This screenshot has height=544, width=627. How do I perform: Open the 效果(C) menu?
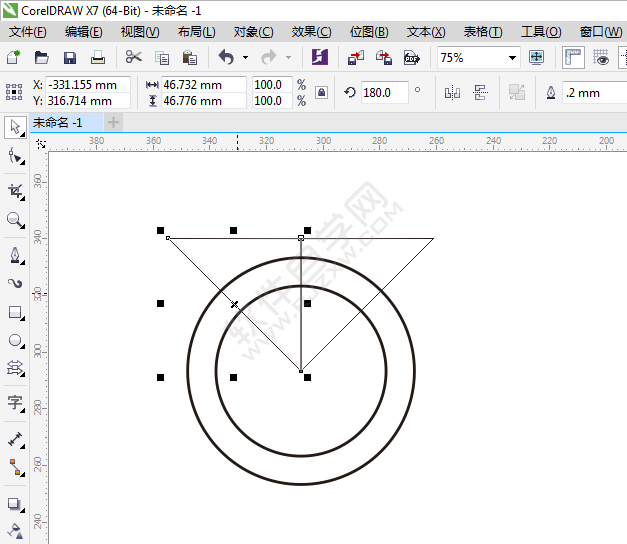click(311, 32)
